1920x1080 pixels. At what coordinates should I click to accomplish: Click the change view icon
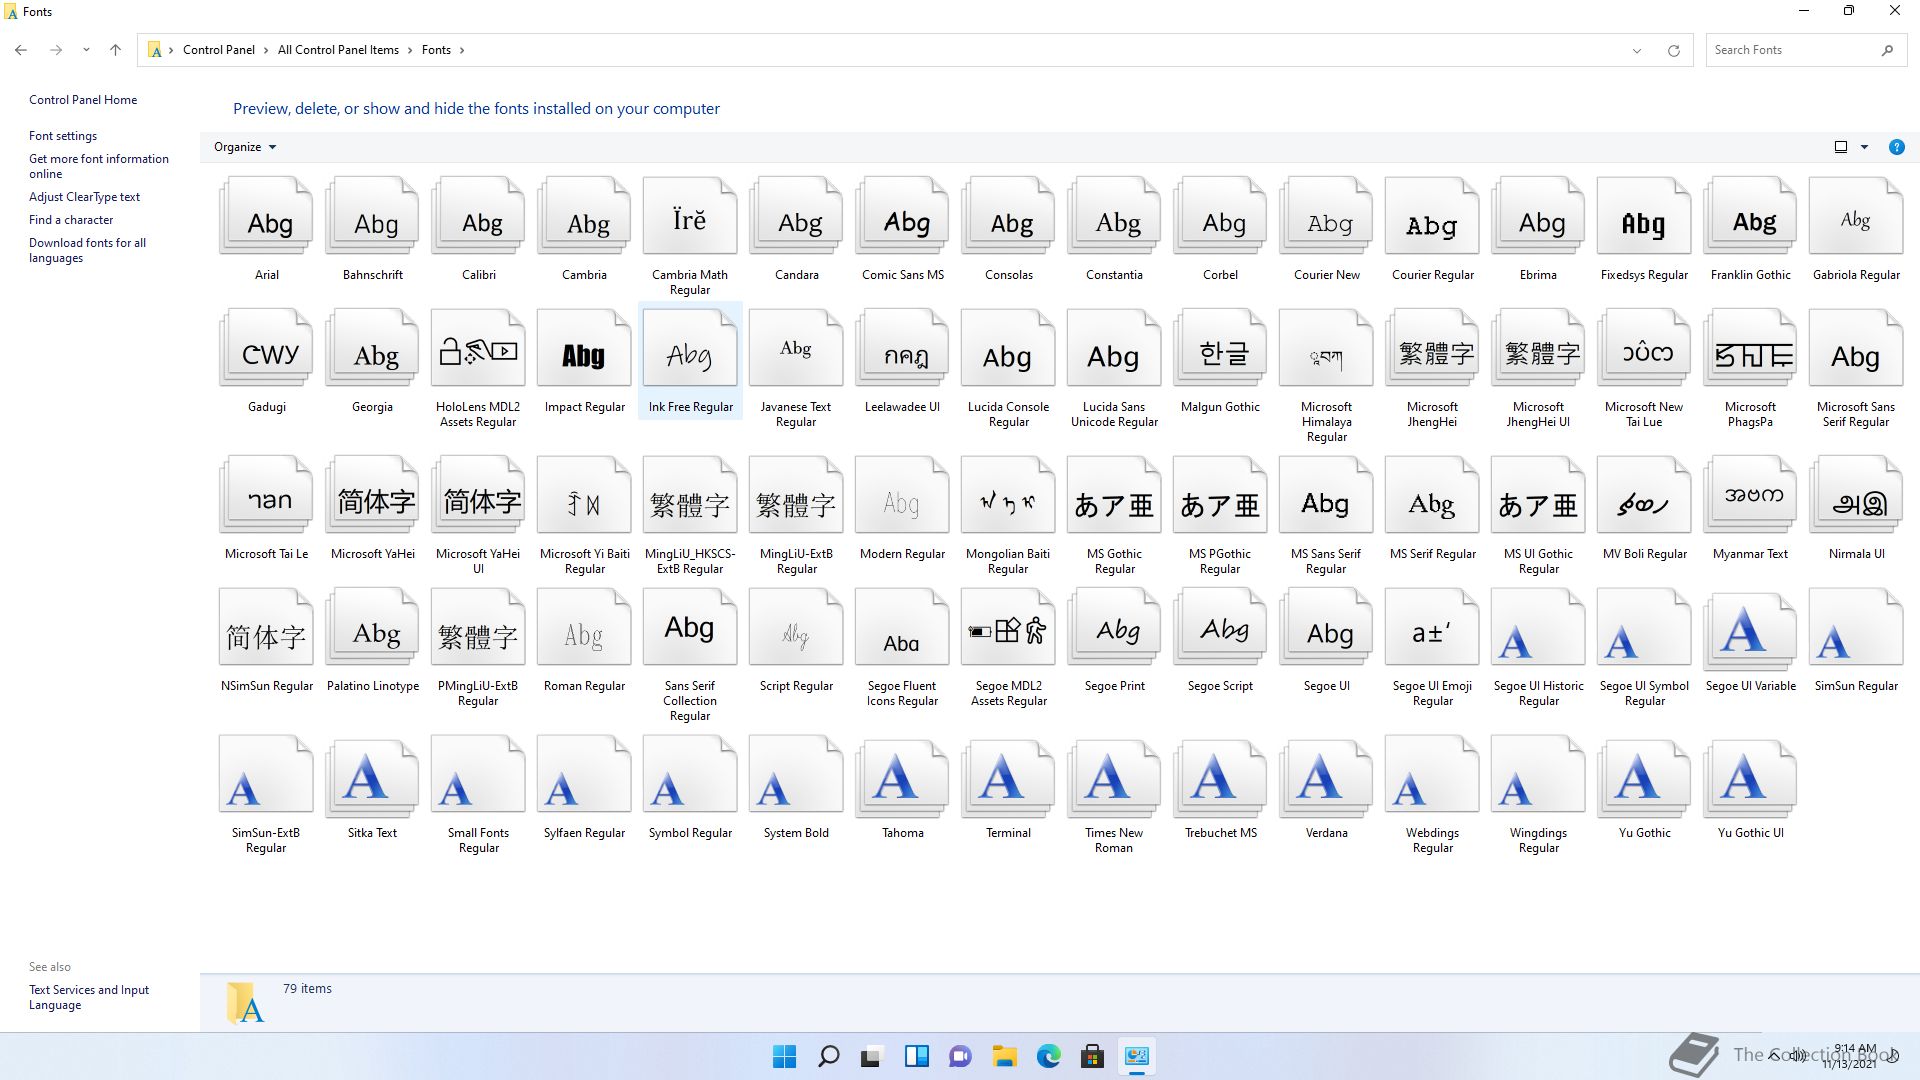pyautogui.click(x=1841, y=147)
